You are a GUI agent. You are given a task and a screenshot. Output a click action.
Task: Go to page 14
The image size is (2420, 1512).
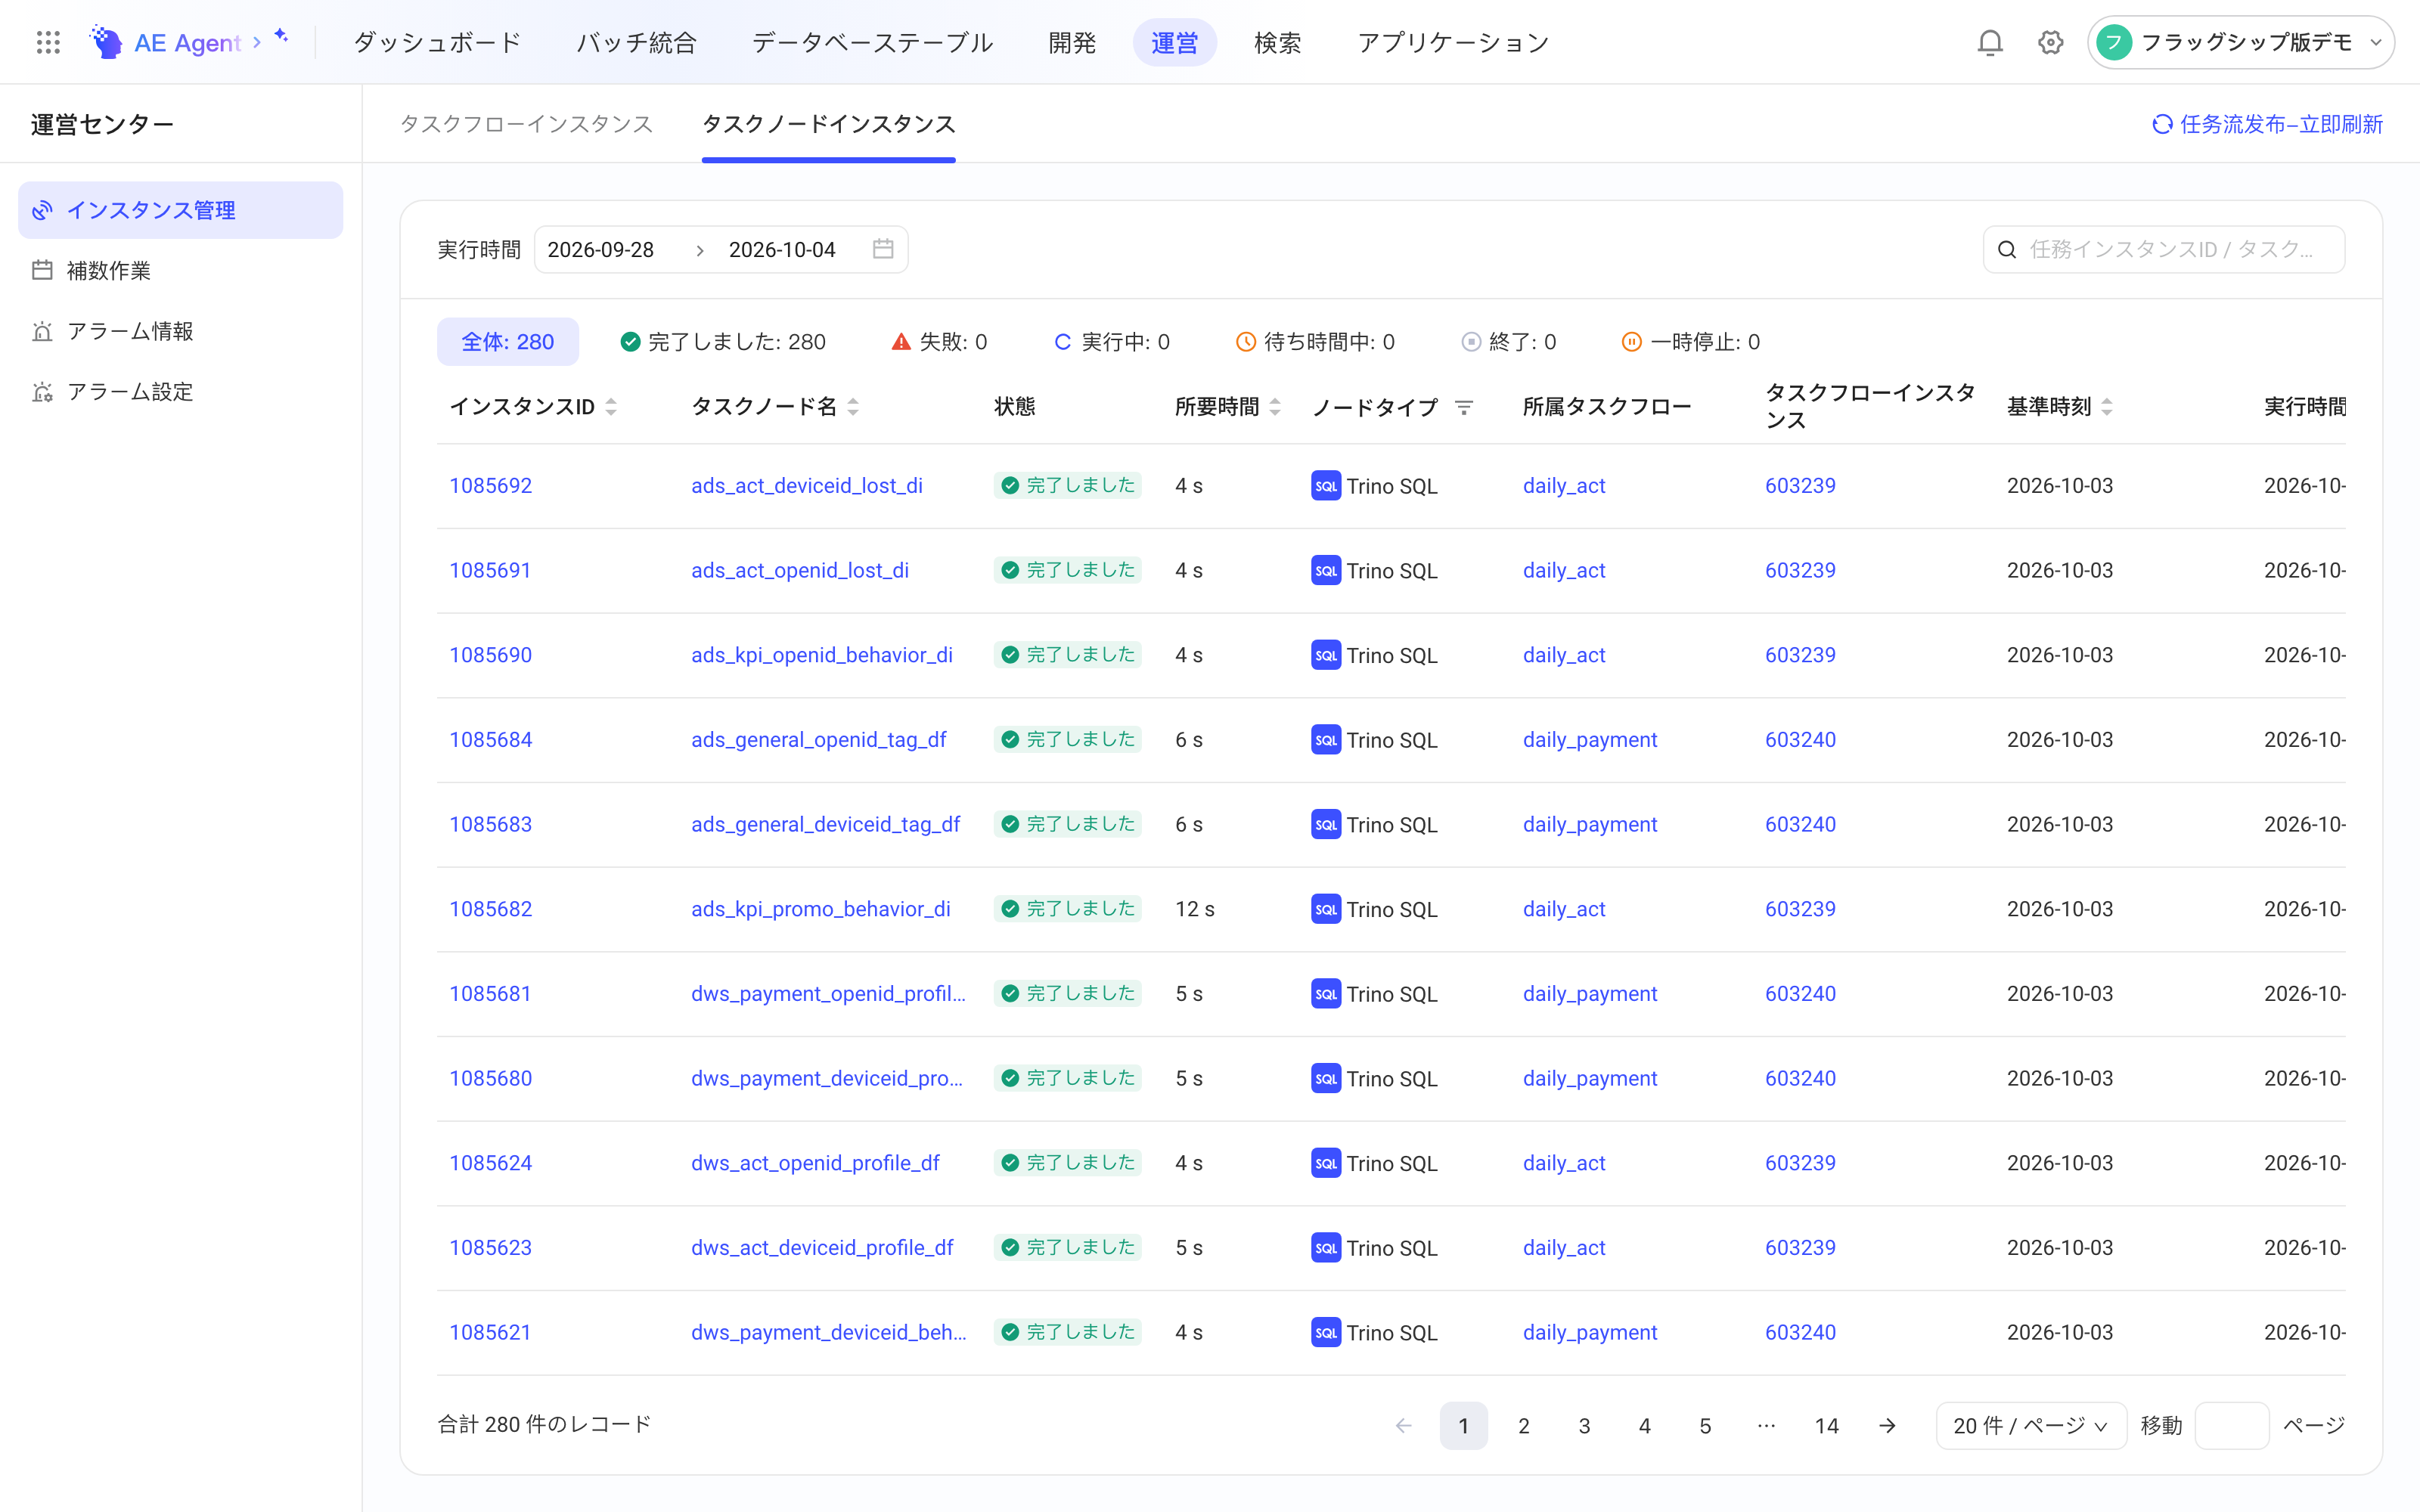1827,1426
